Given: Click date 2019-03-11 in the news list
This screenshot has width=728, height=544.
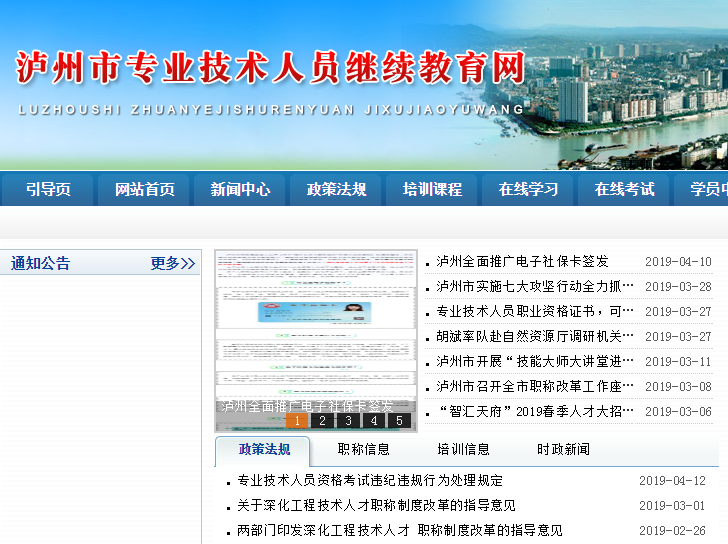Looking at the screenshot, I should [678, 362].
